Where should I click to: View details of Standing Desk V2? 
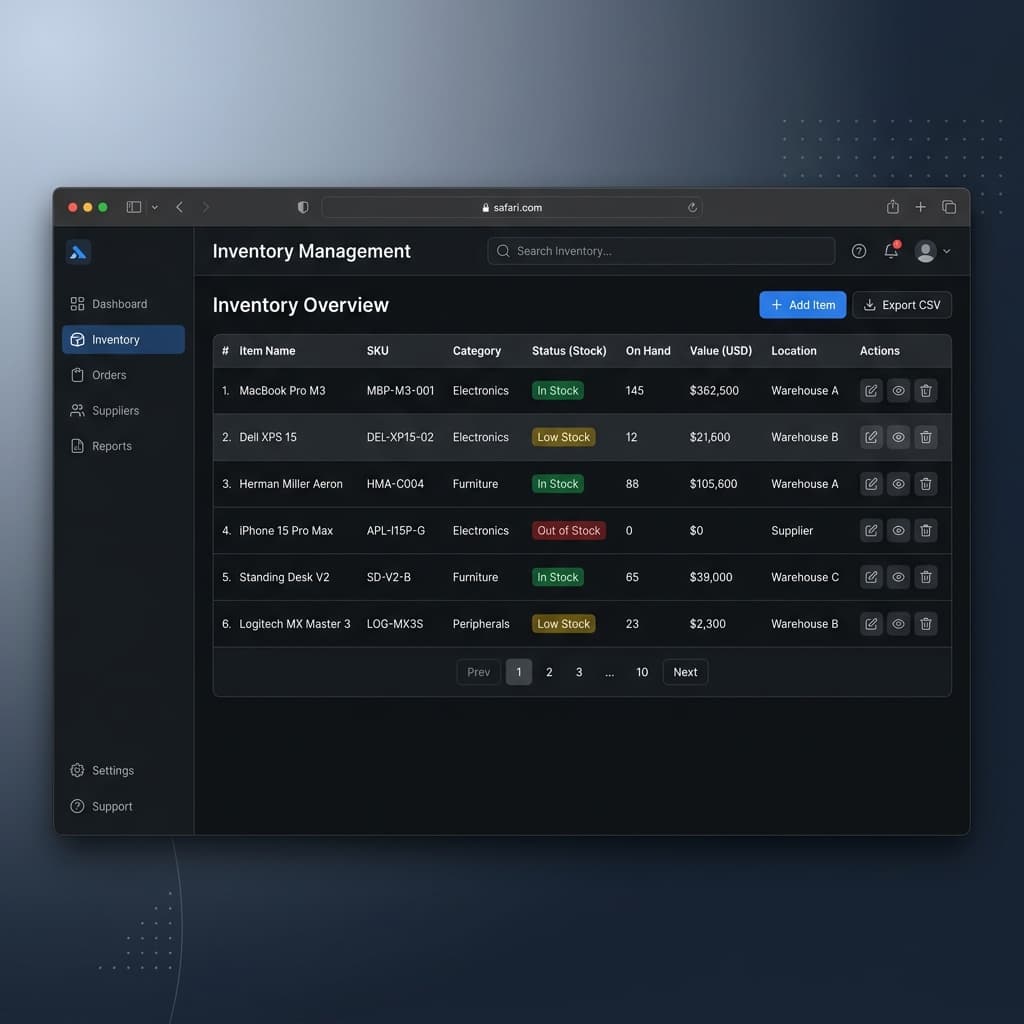click(x=898, y=577)
